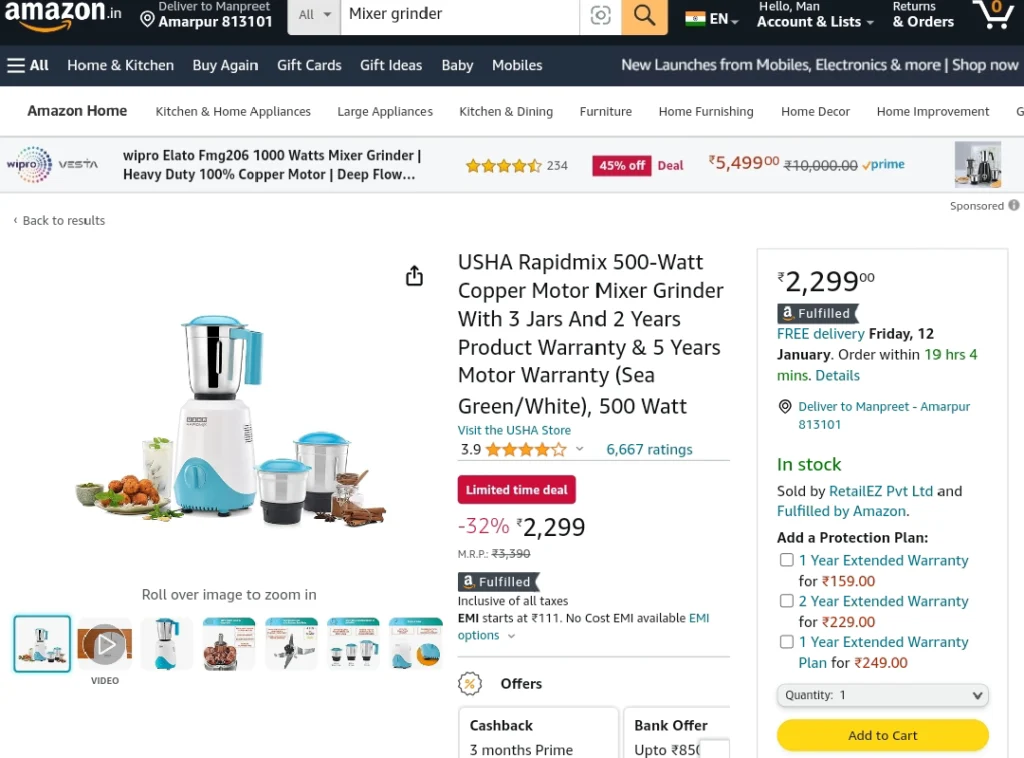Open Kitchen & Home Appliances tab
The image size is (1024, 758).
tap(233, 112)
